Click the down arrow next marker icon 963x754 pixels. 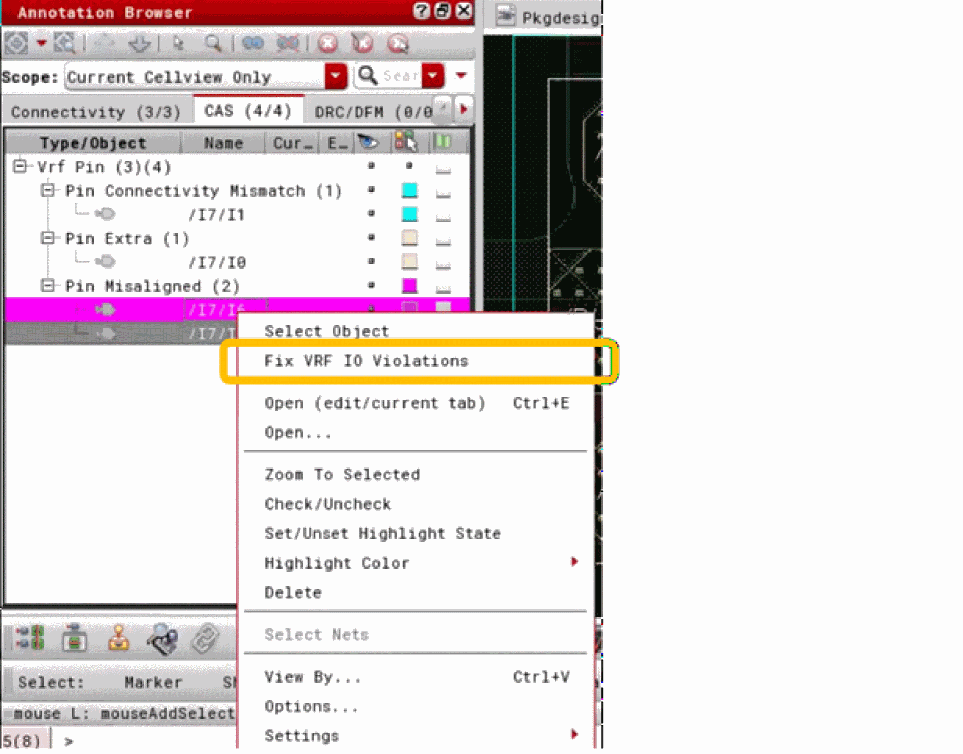(x=140, y=43)
